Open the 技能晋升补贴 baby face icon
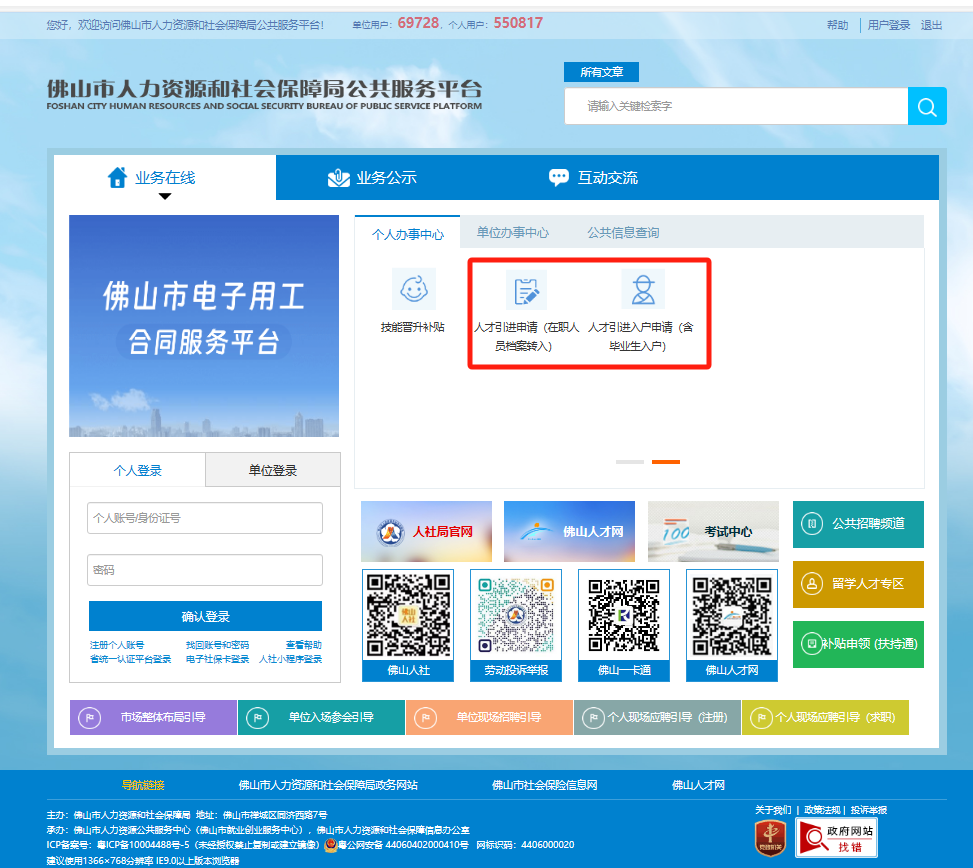Viewport: 973px width, 868px height. [413, 290]
